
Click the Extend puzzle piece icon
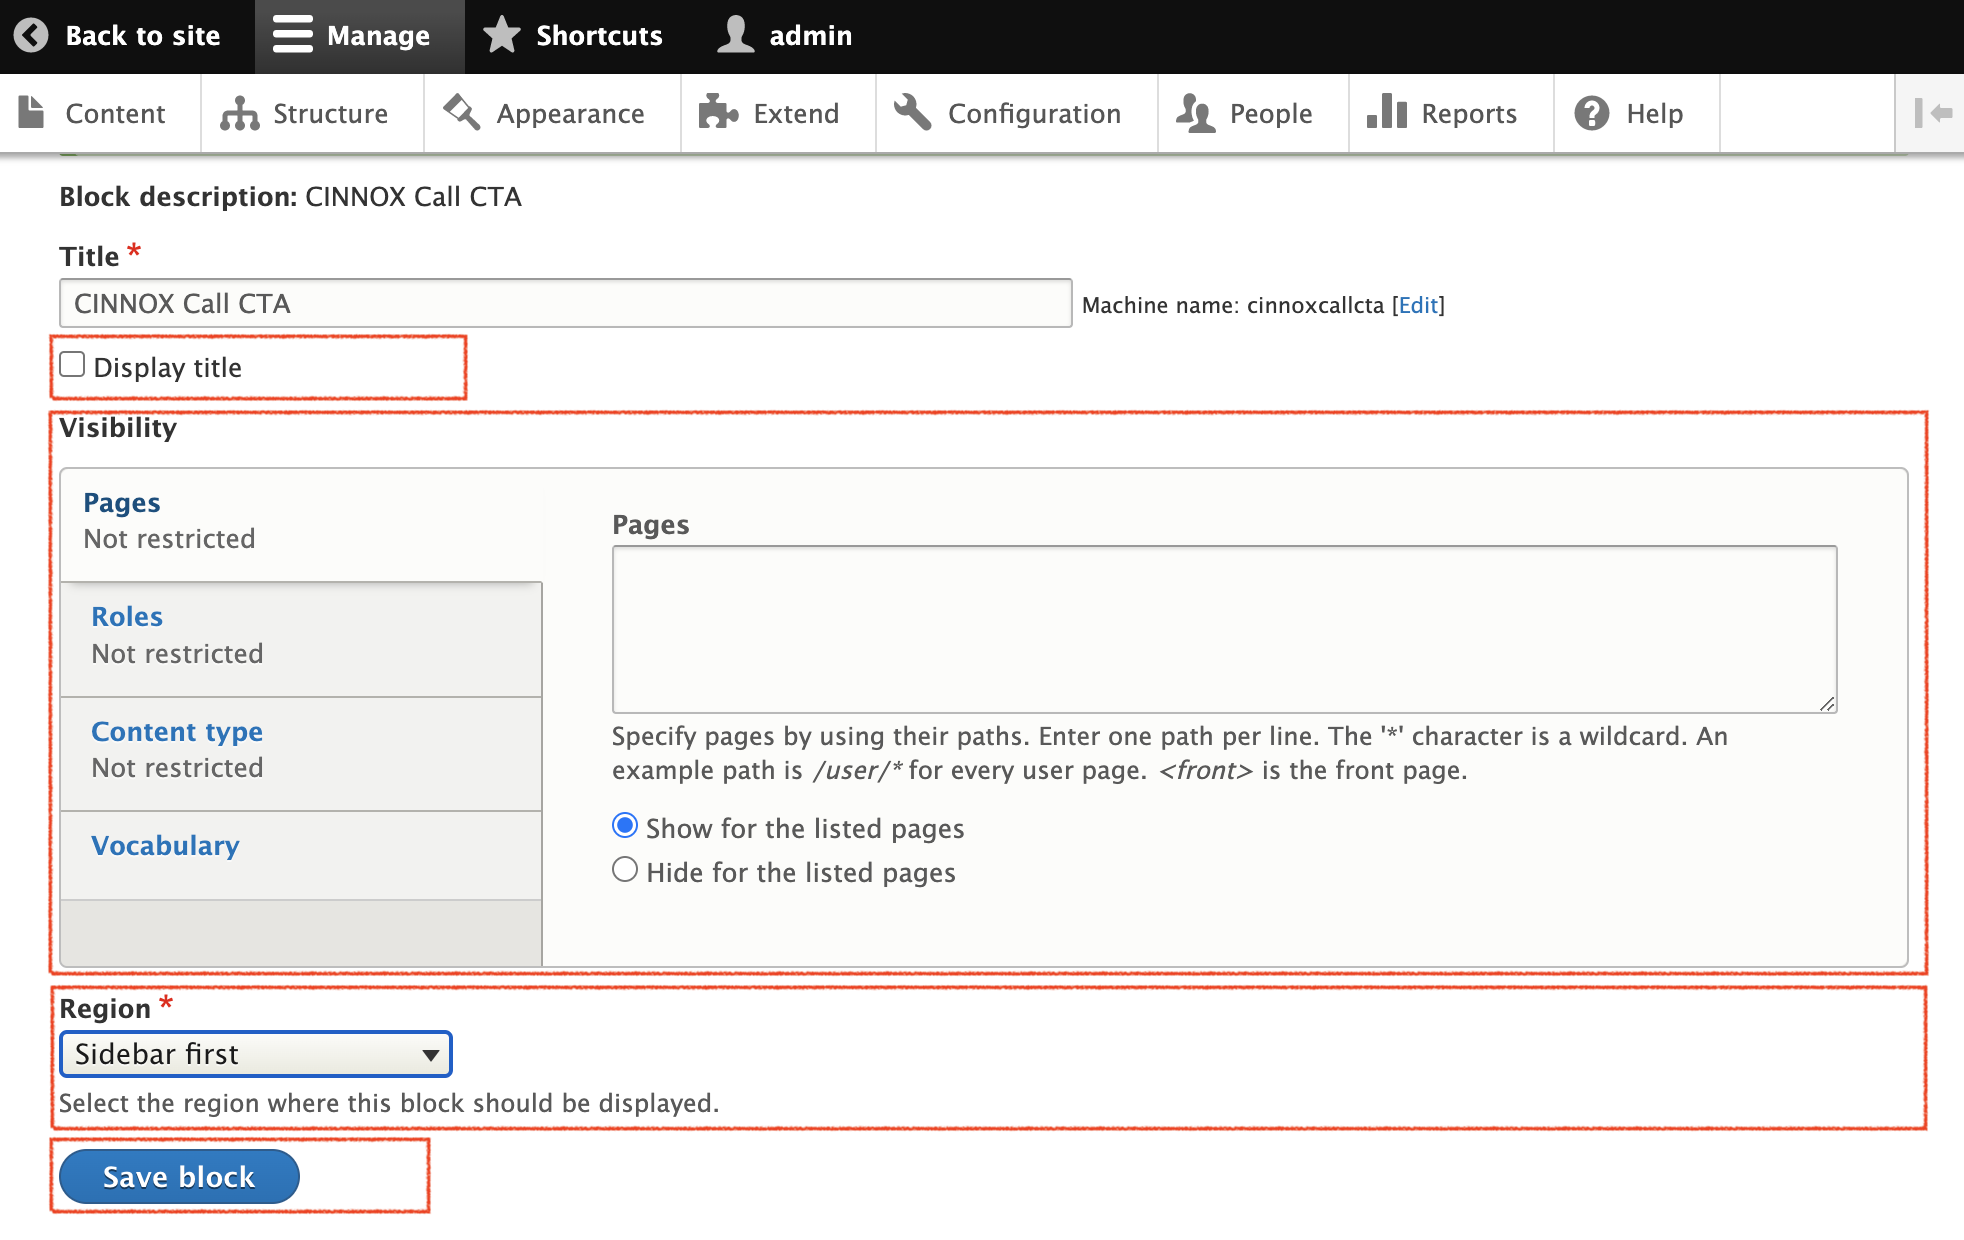(717, 113)
